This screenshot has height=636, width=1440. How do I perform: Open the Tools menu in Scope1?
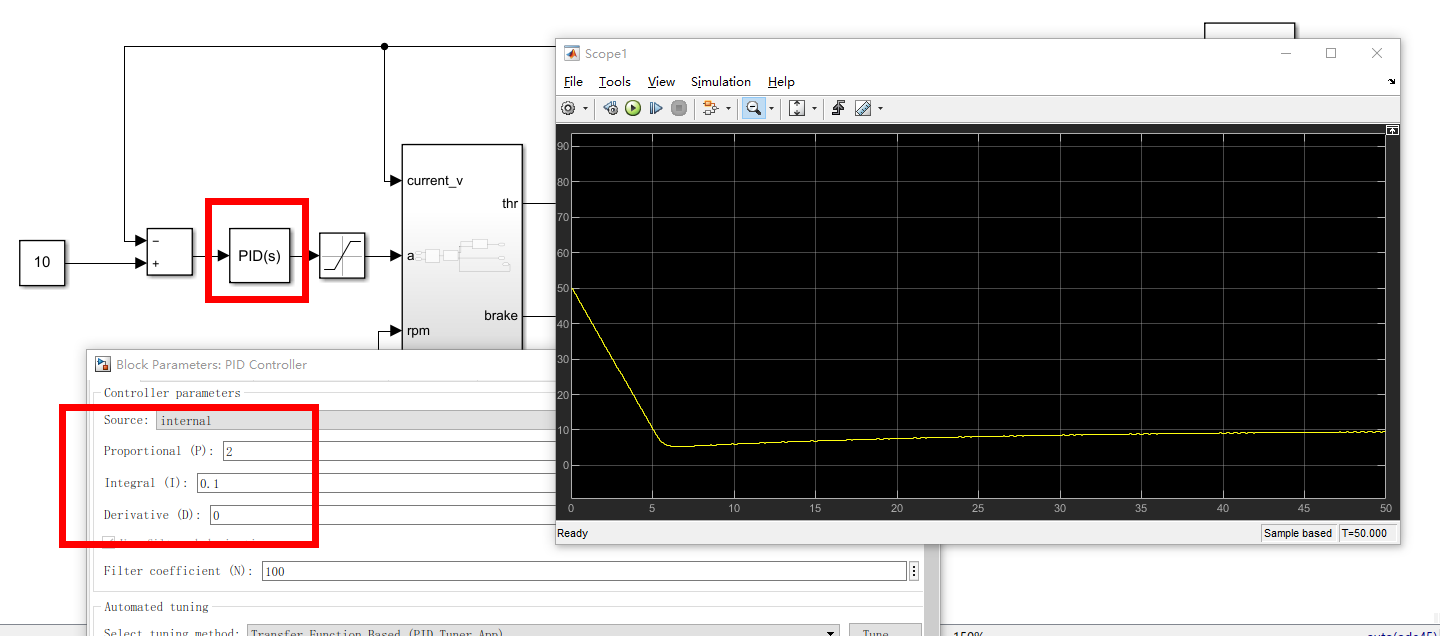click(615, 82)
